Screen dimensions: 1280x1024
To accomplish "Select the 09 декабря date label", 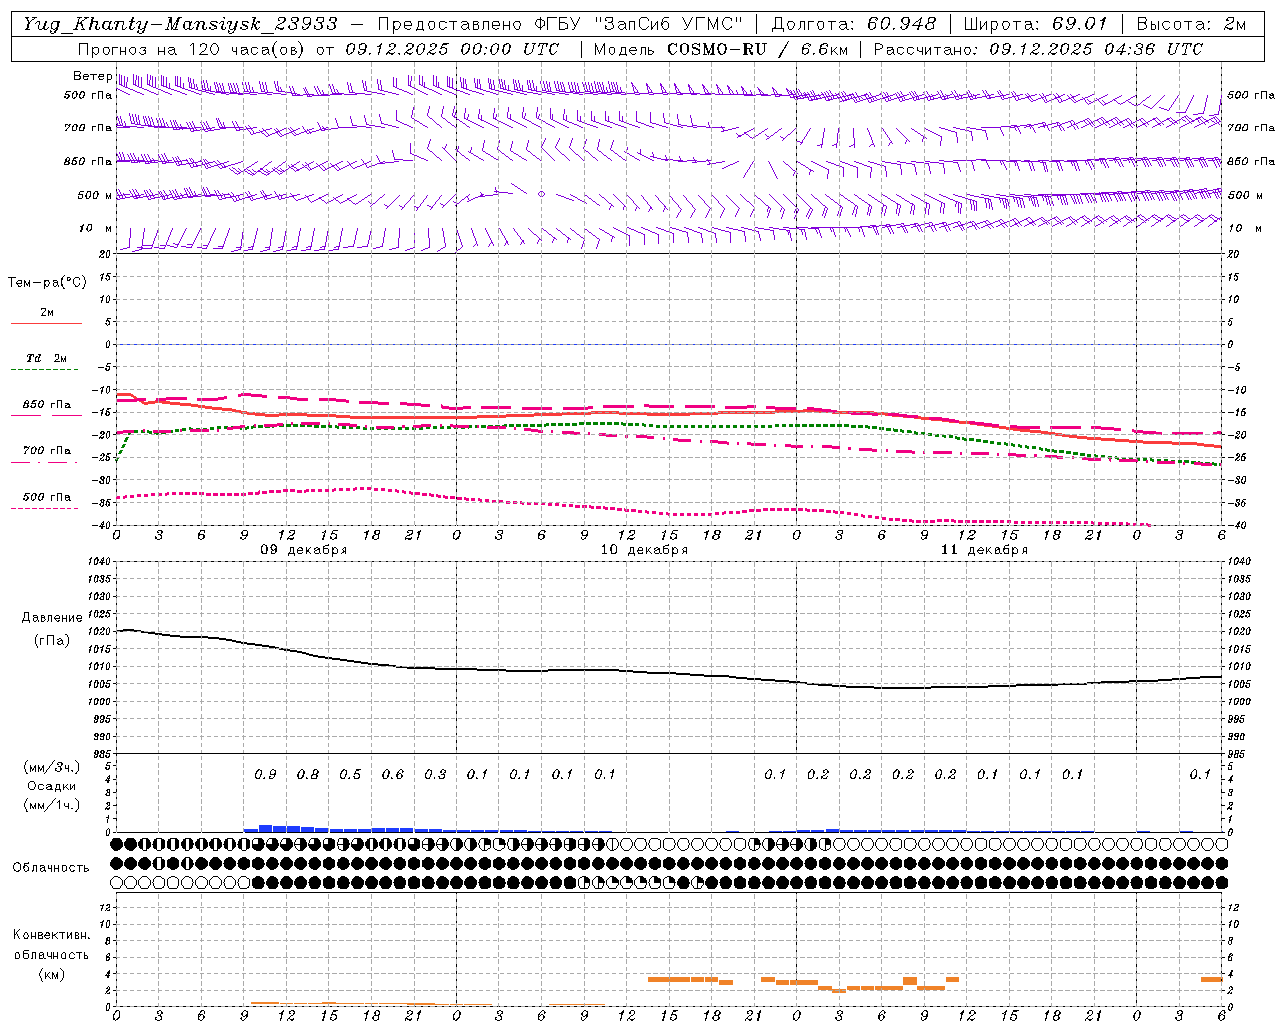I will tap(304, 550).
